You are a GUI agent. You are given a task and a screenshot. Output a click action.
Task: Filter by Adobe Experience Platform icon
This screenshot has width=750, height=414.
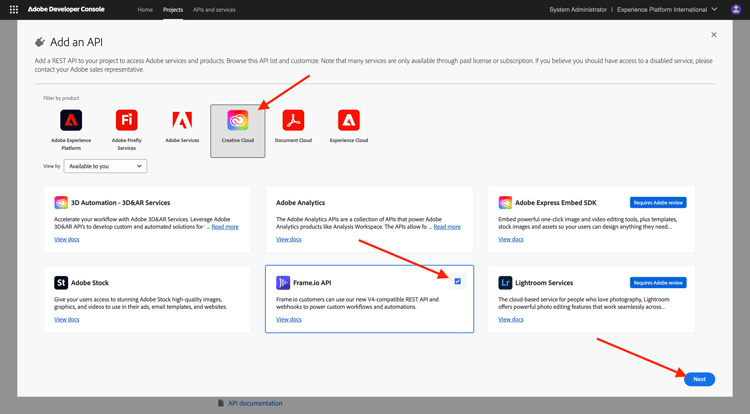click(x=71, y=120)
